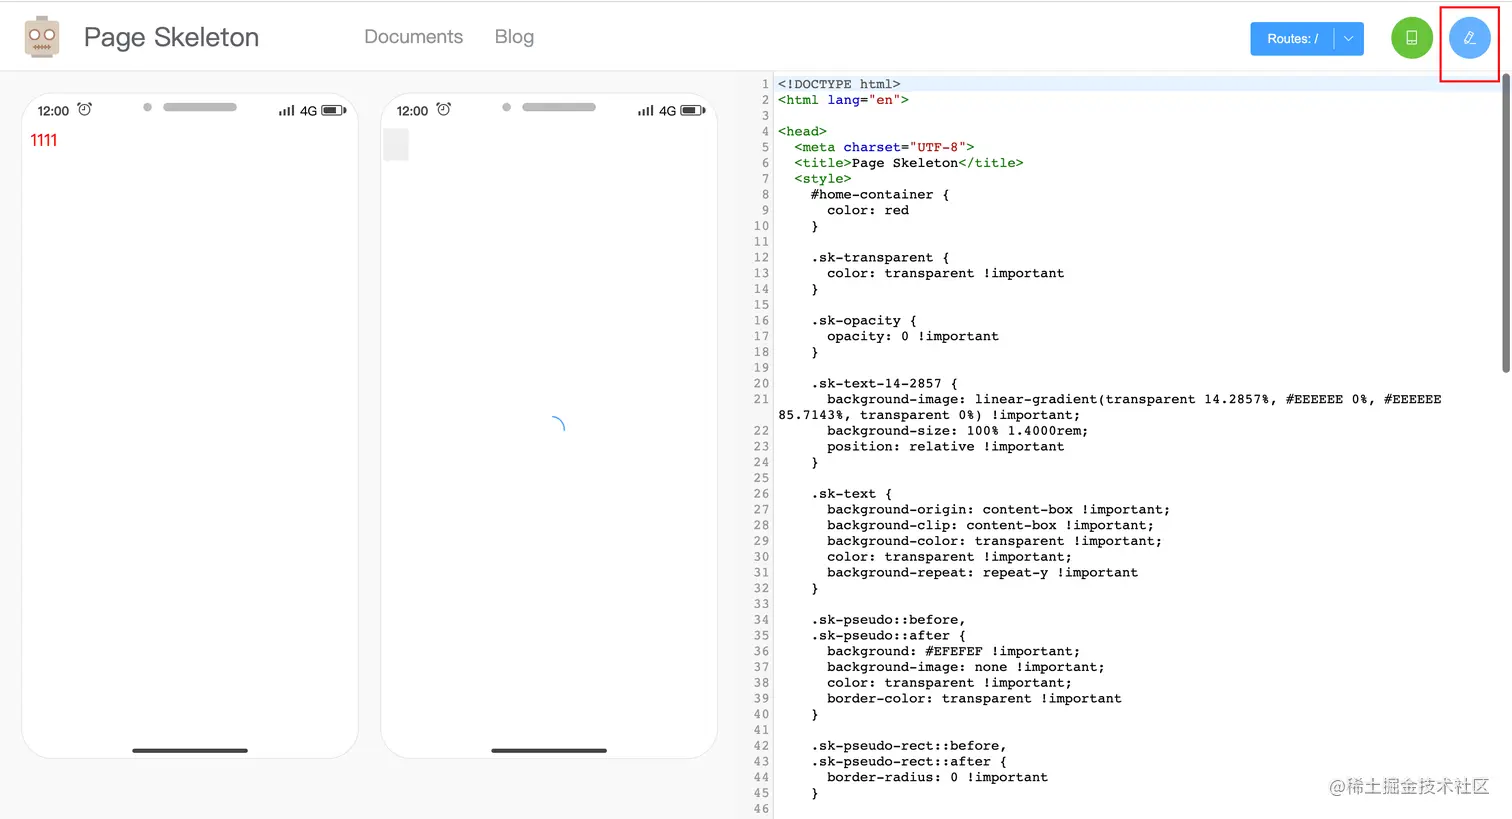1512x819 pixels.
Task: Click the .sk-pseudo::before, selector line
Action: coord(888,620)
